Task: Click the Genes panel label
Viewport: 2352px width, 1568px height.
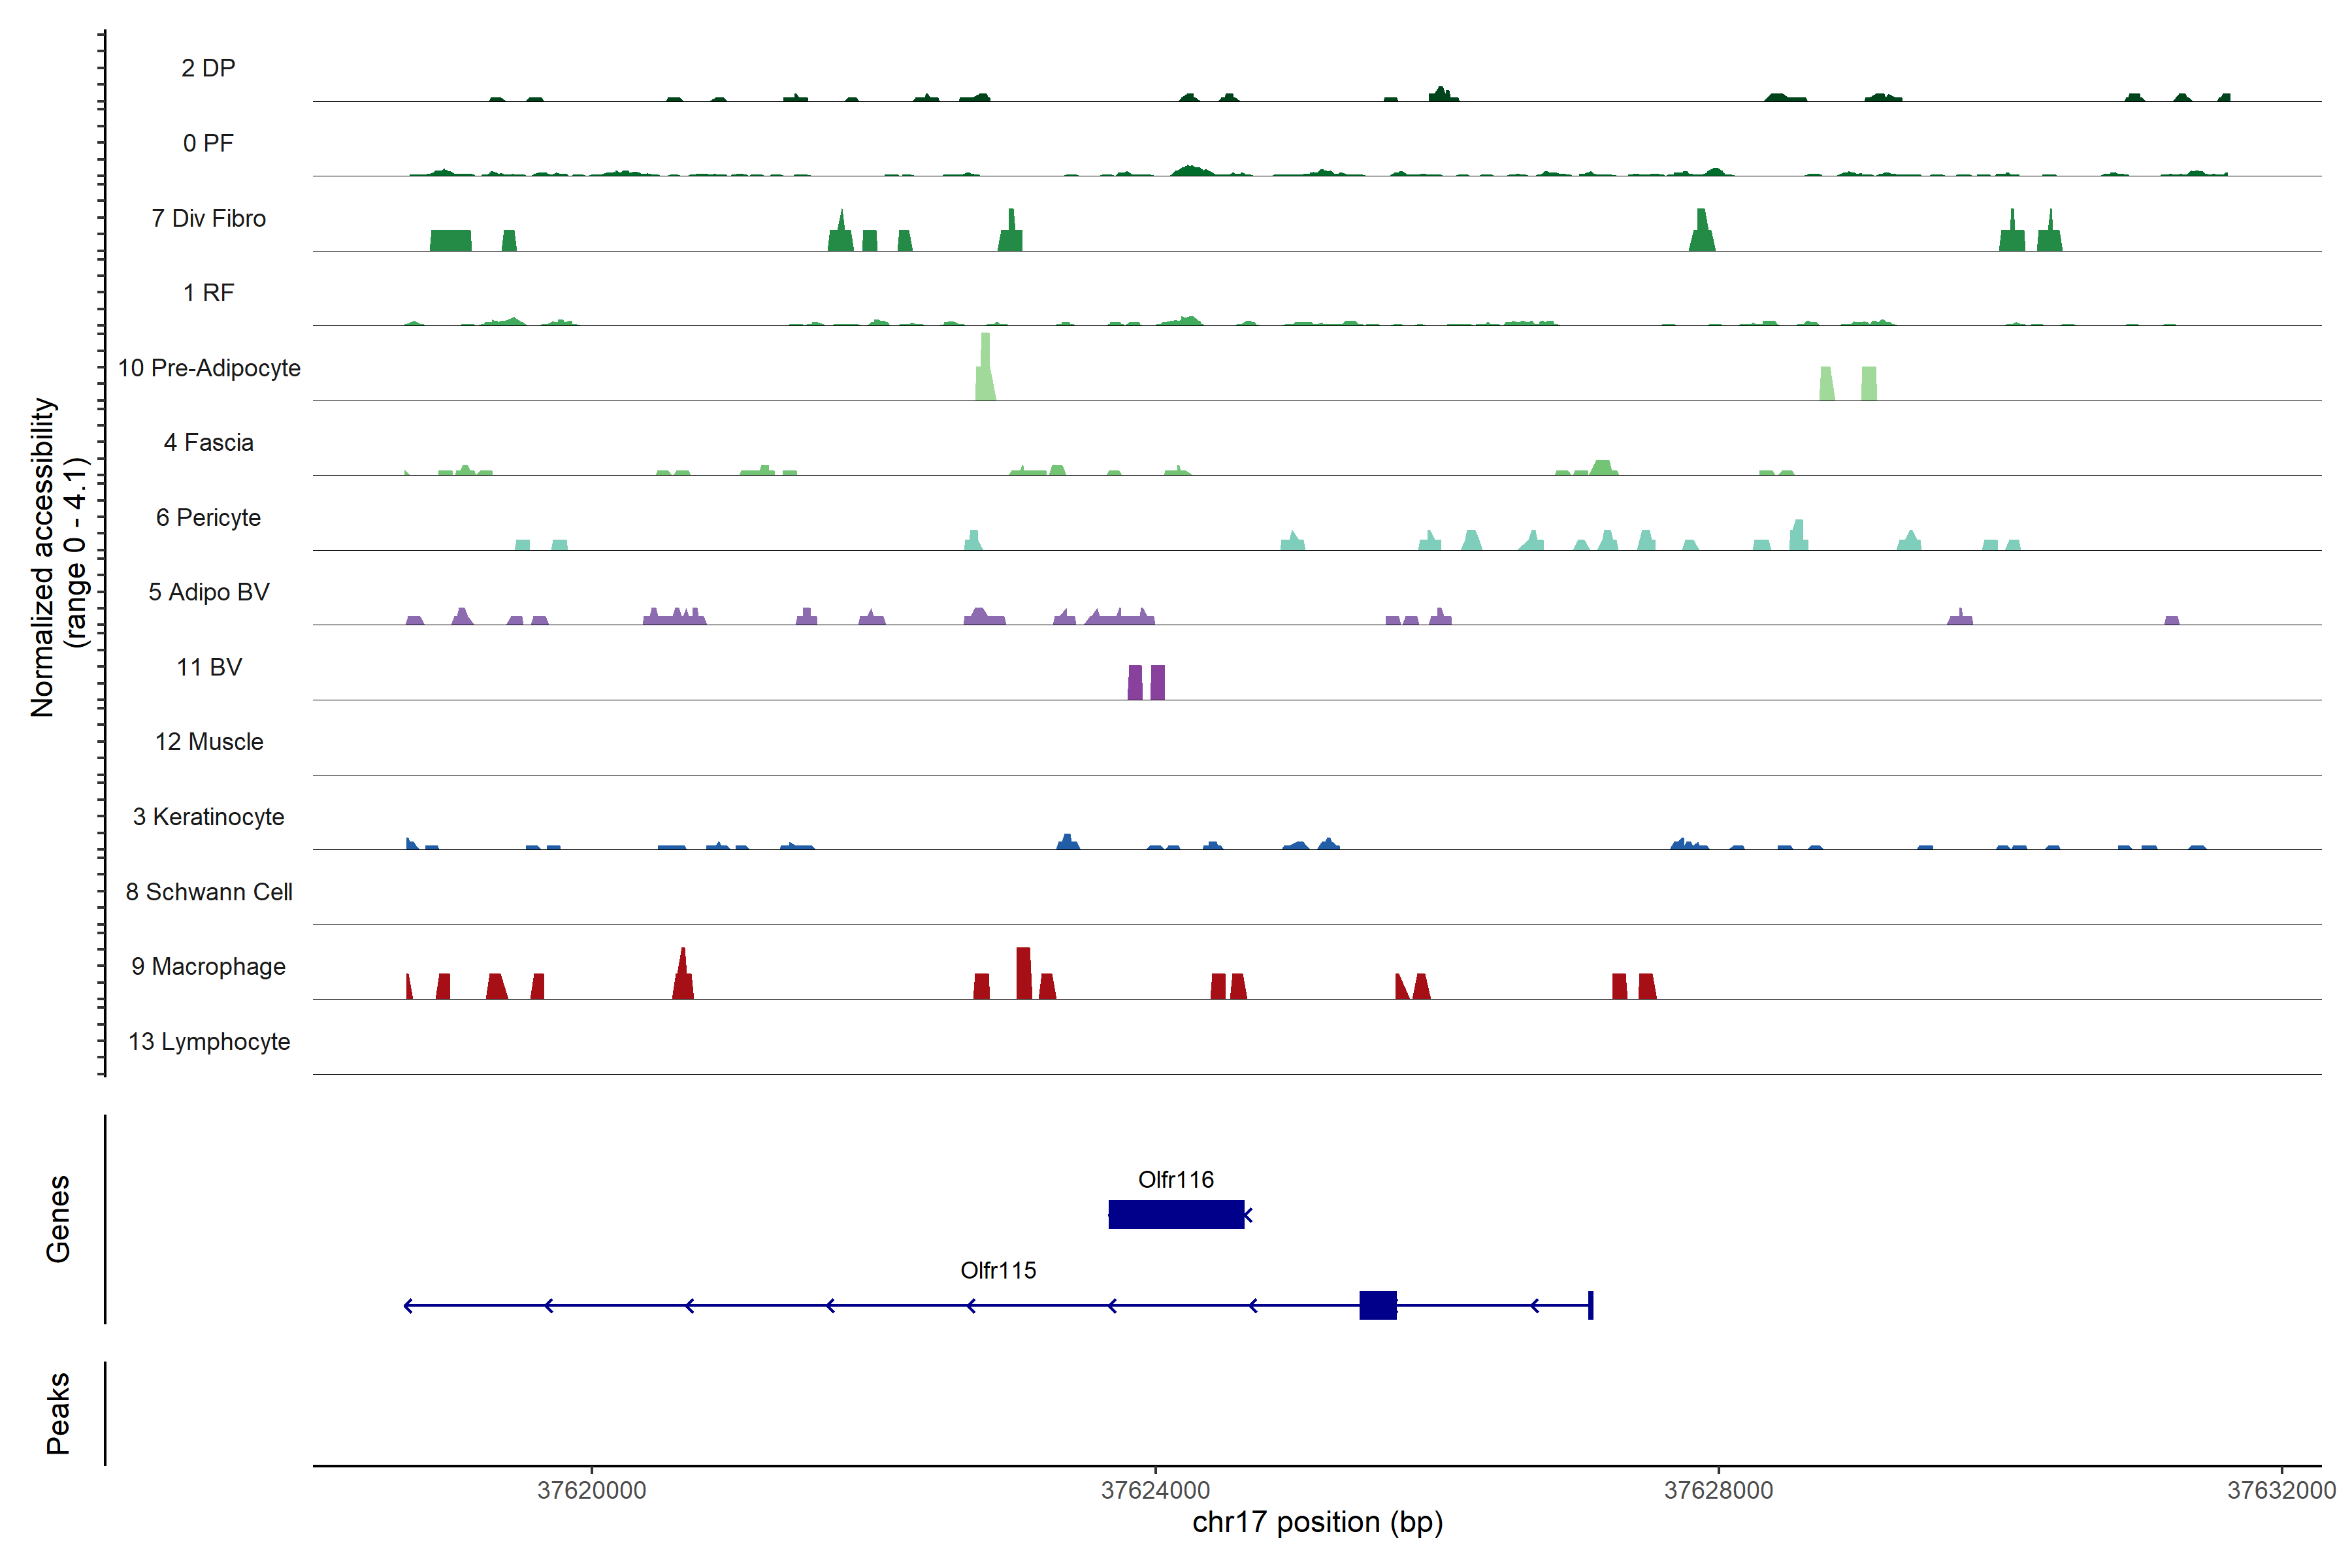Action: (58, 1219)
